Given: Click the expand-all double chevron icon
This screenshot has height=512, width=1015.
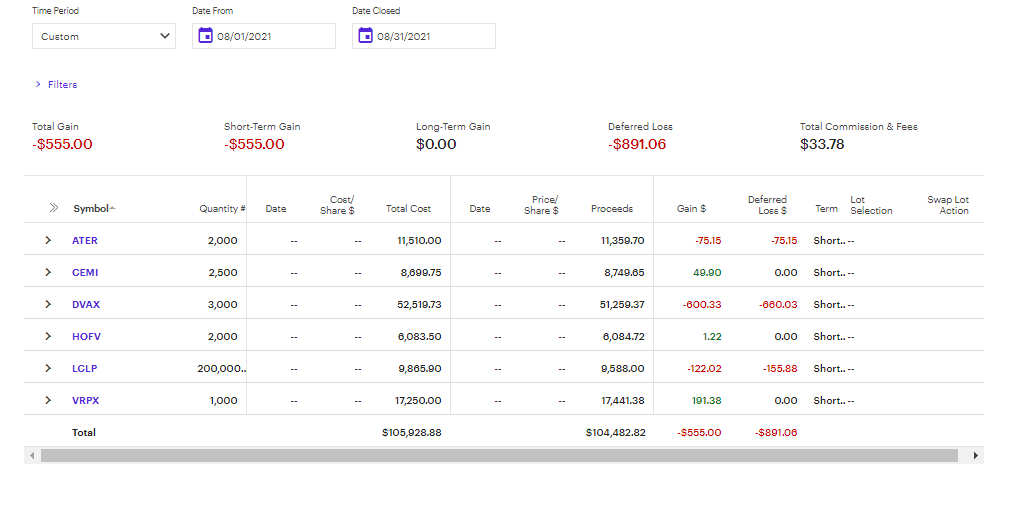Looking at the screenshot, I should 53,208.
